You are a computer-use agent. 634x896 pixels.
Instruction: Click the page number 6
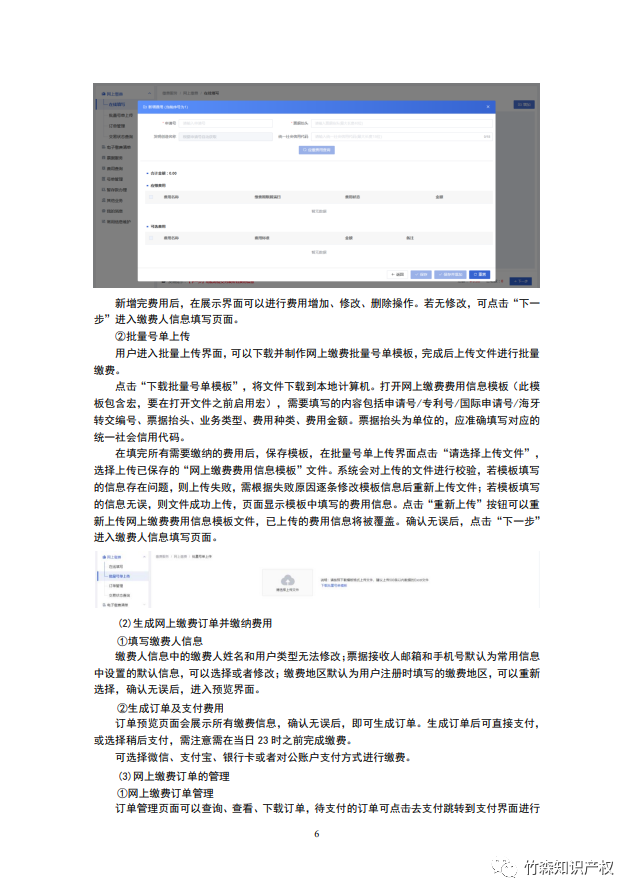click(317, 834)
